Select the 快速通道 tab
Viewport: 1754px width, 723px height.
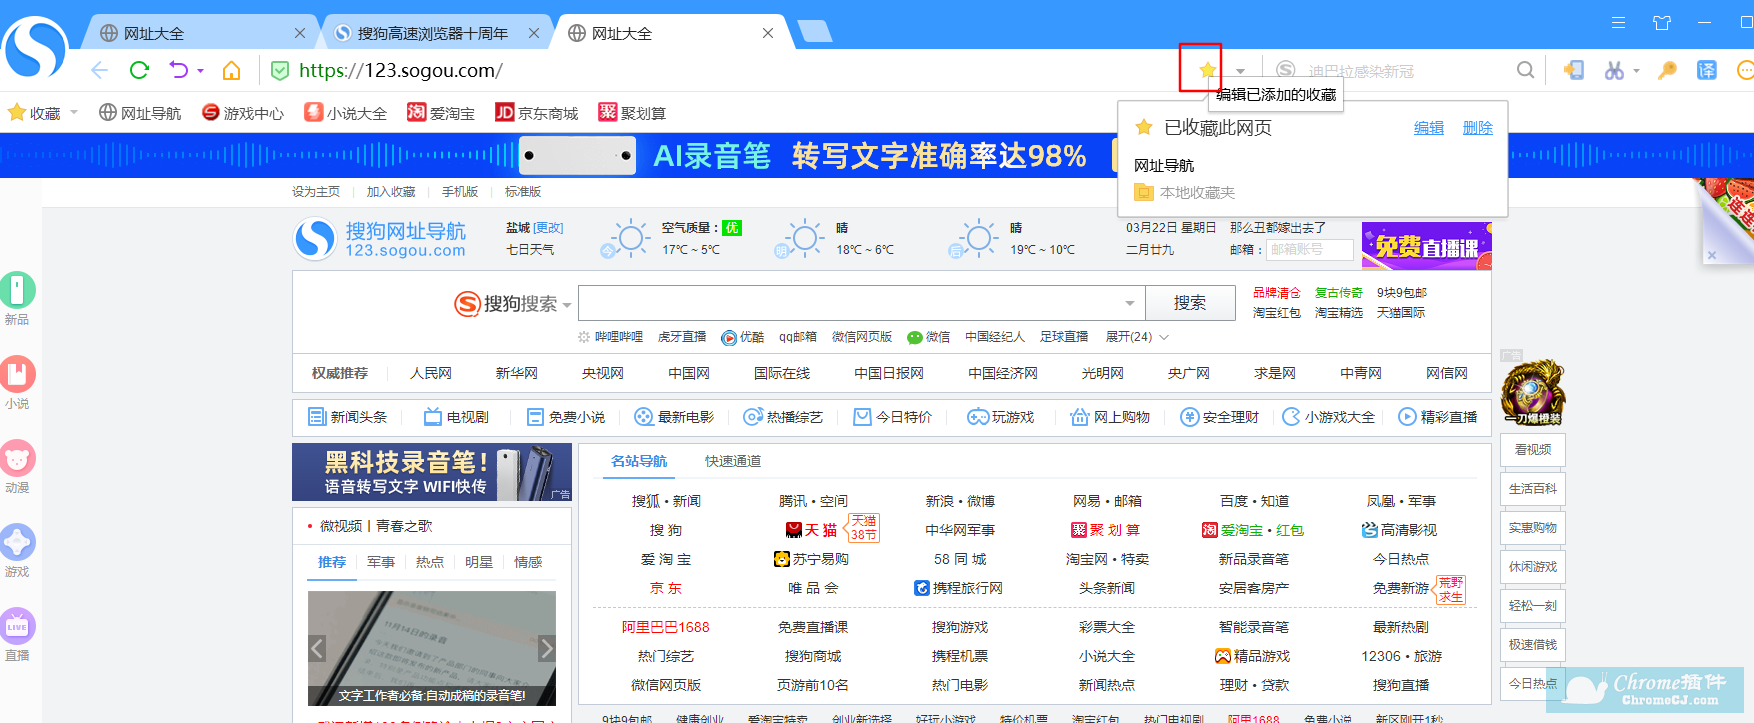click(733, 461)
